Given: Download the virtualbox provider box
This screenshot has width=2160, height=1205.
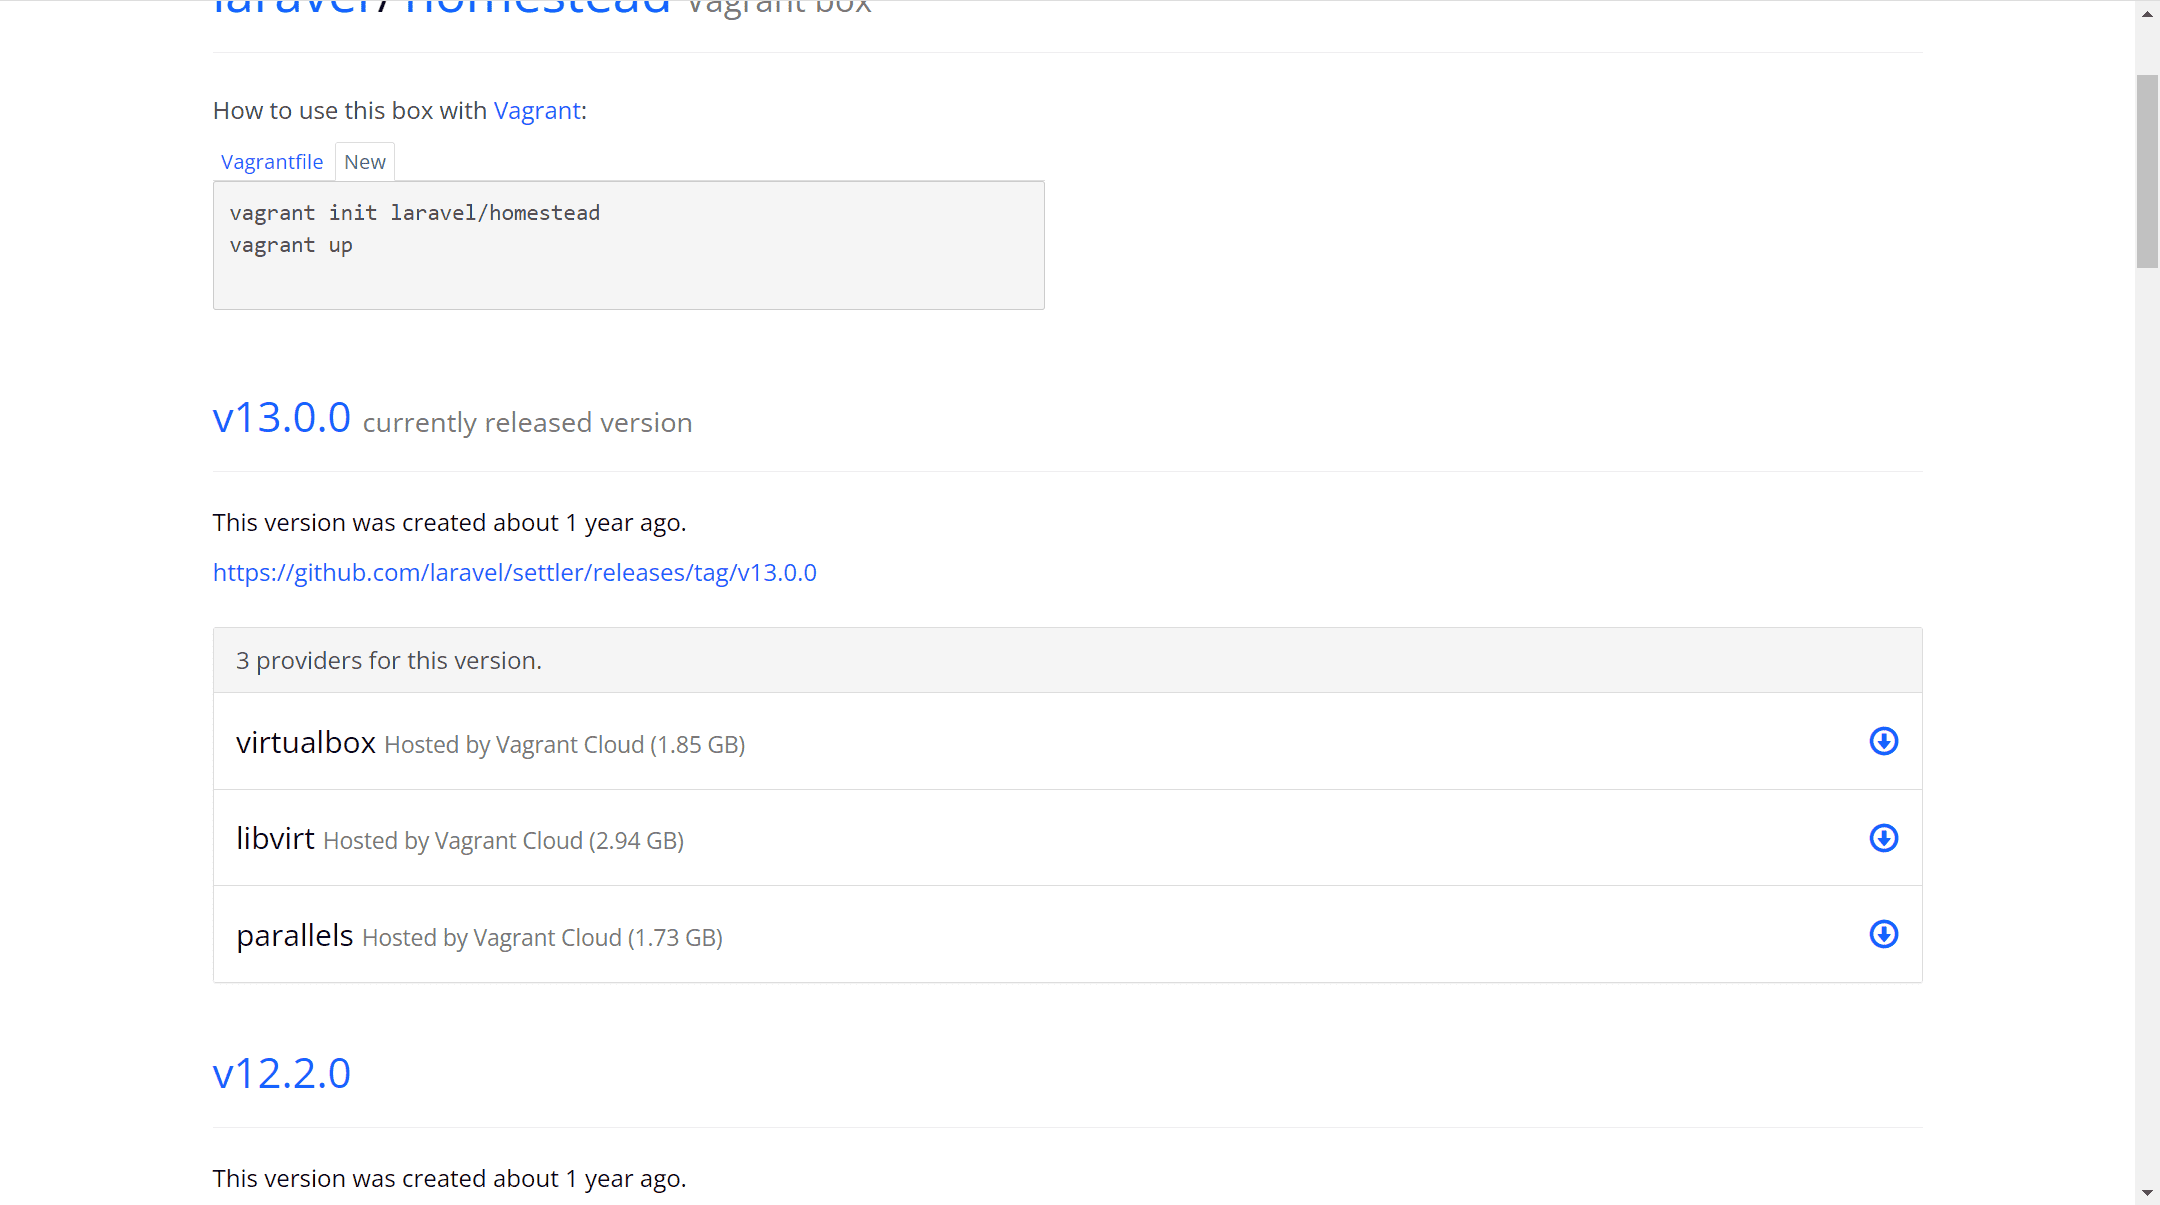Looking at the screenshot, I should tap(1883, 741).
